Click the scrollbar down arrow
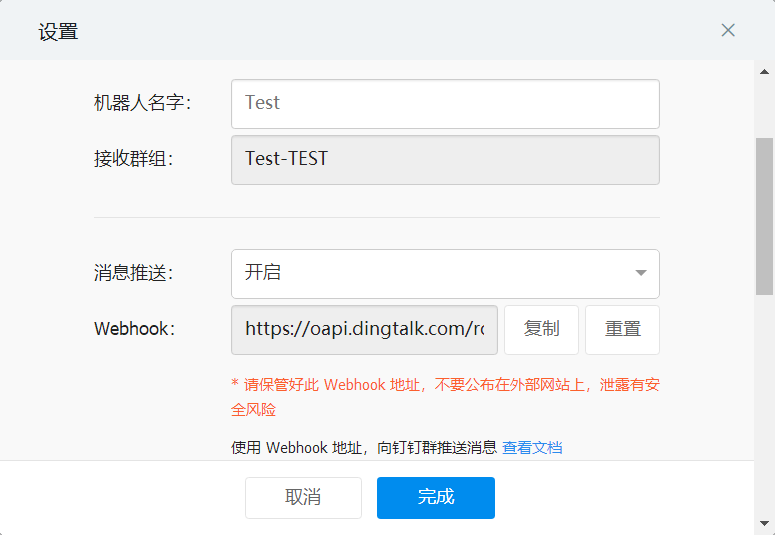Screen dimensions: 775x535 (764, 523)
